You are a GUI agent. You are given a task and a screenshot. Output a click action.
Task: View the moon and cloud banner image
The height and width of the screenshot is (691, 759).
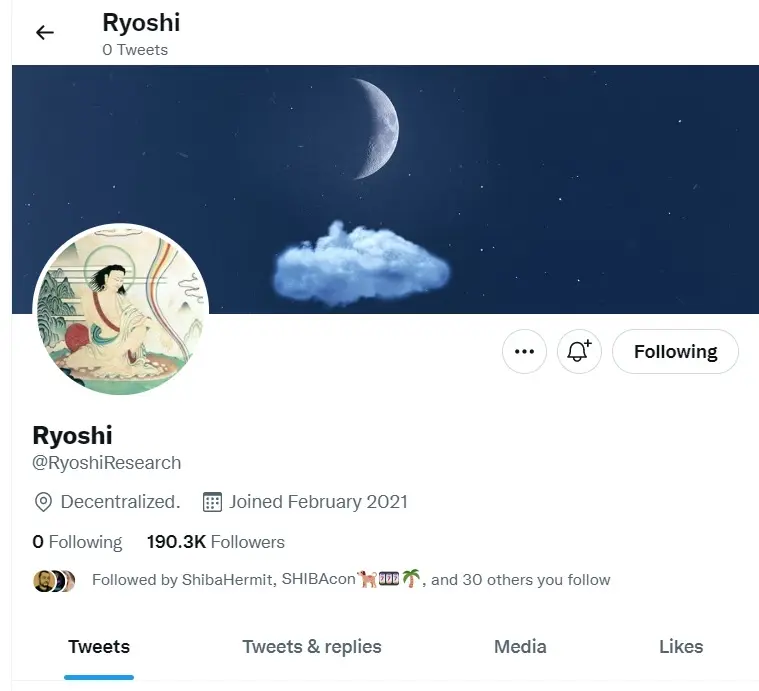385,189
